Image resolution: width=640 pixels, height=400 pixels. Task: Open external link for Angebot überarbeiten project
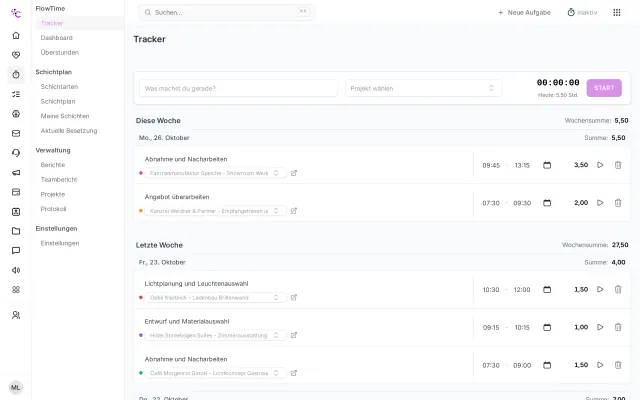pos(293,211)
